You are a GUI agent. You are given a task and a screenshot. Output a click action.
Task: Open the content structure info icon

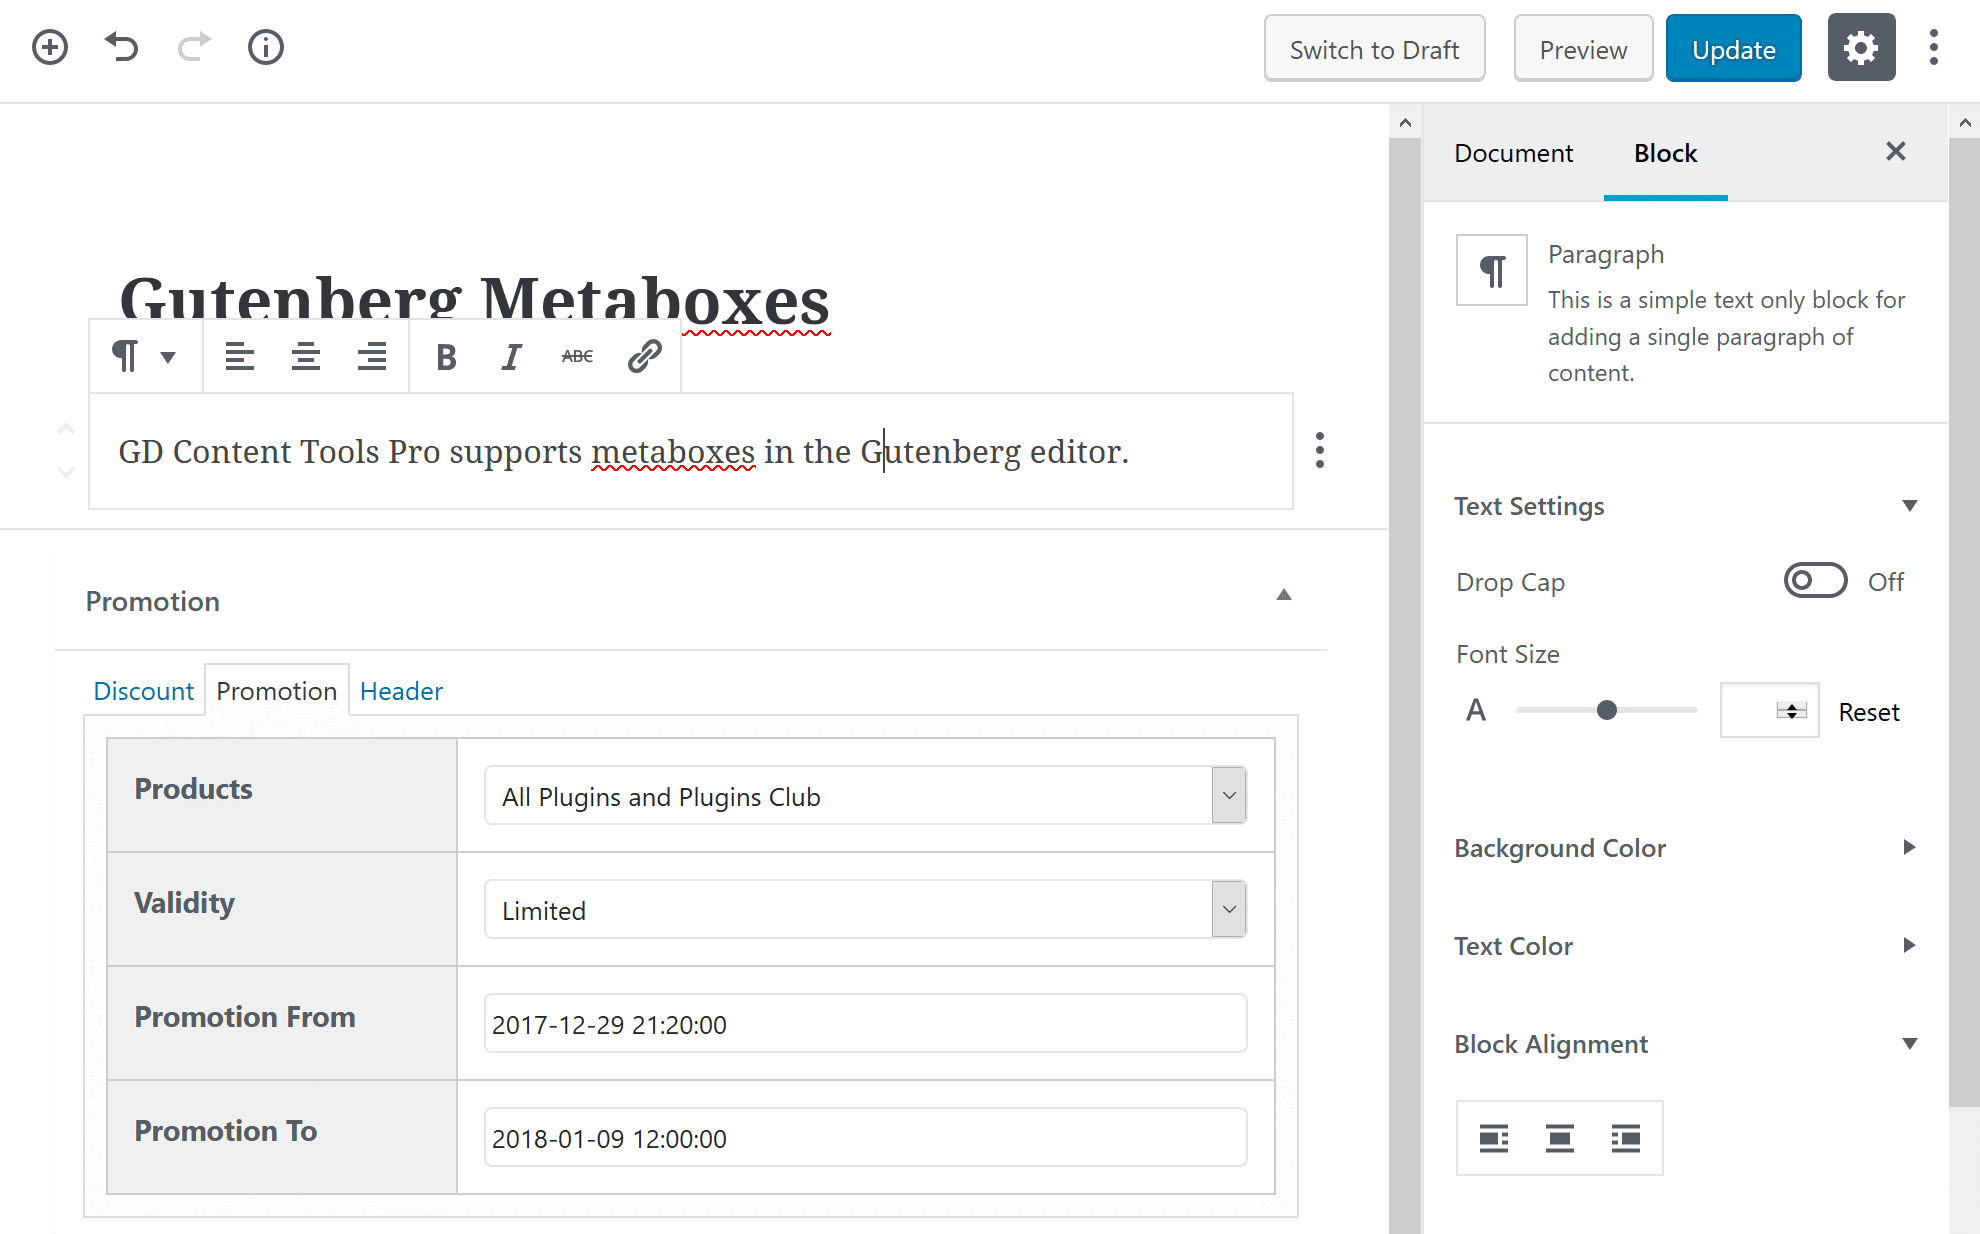click(266, 48)
